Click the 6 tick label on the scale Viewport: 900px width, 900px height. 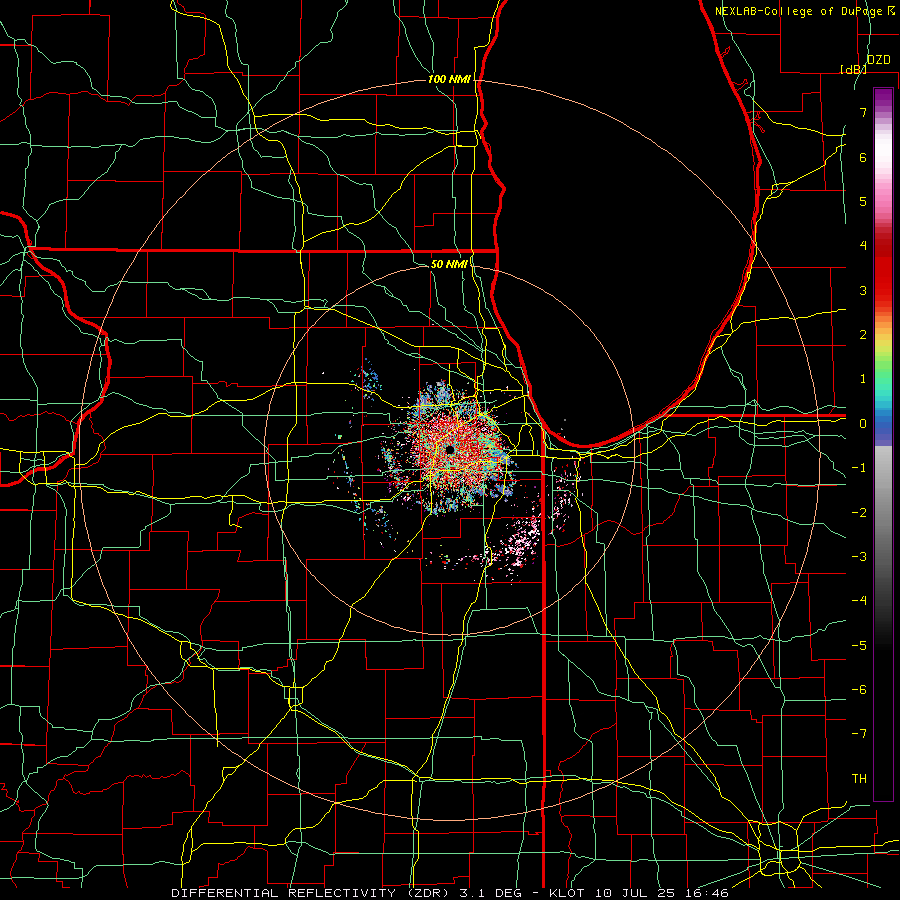click(863, 157)
